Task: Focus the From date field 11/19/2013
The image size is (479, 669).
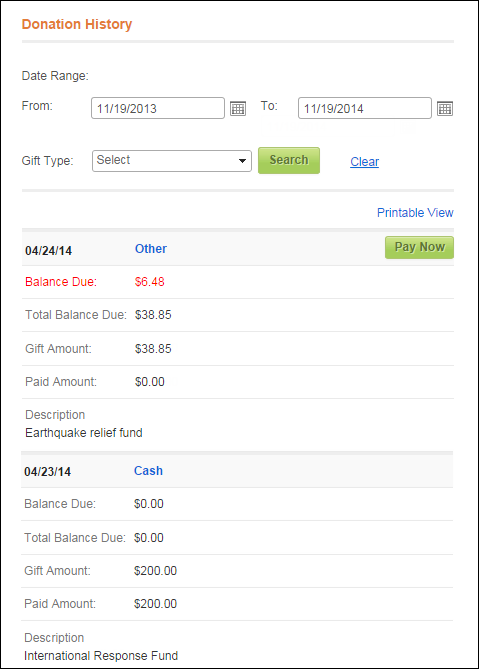Action: click(158, 108)
